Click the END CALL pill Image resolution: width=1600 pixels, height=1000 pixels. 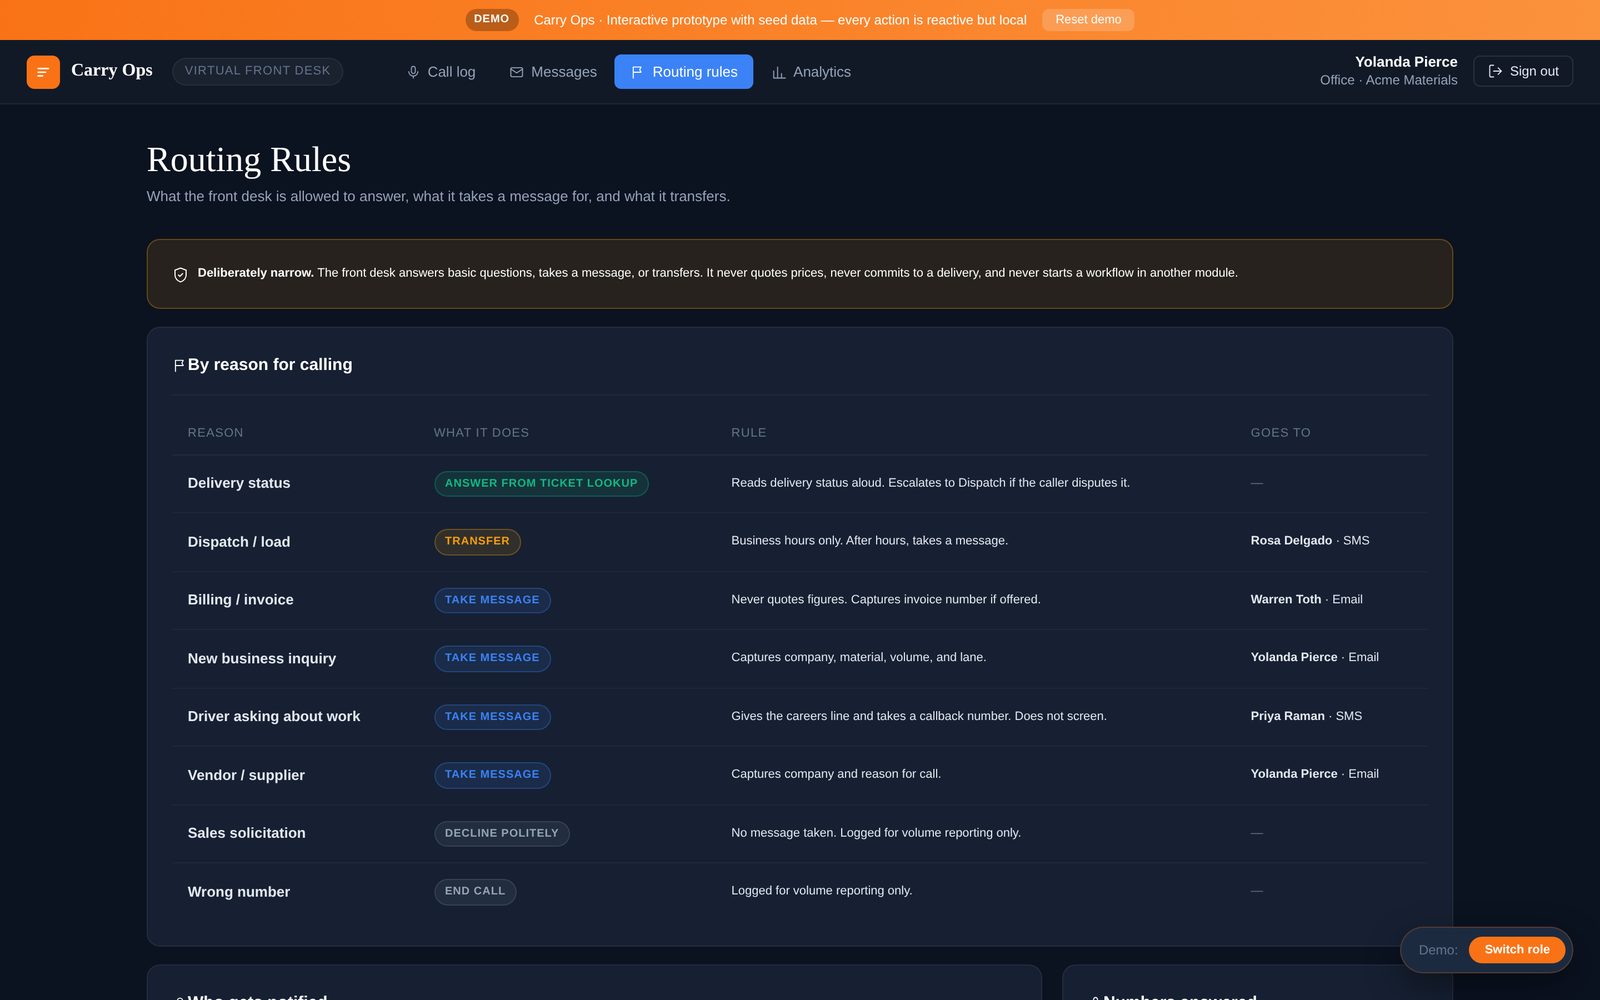click(x=475, y=891)
